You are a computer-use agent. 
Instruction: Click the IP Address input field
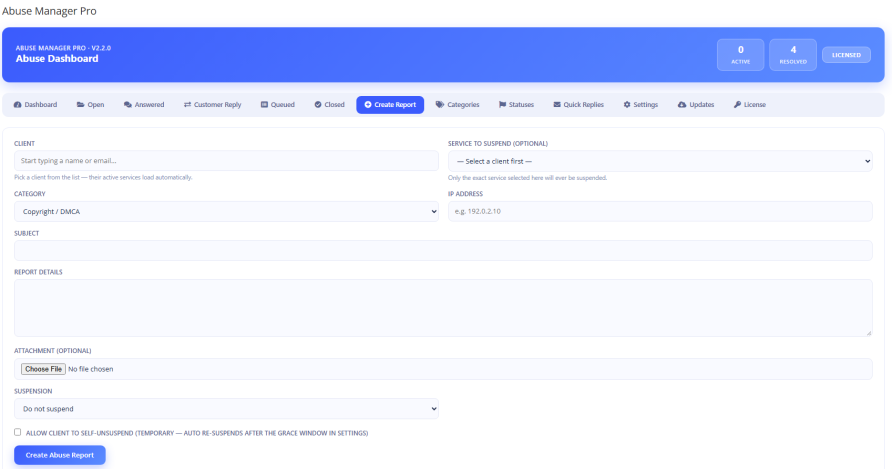[x=660, y=211]
